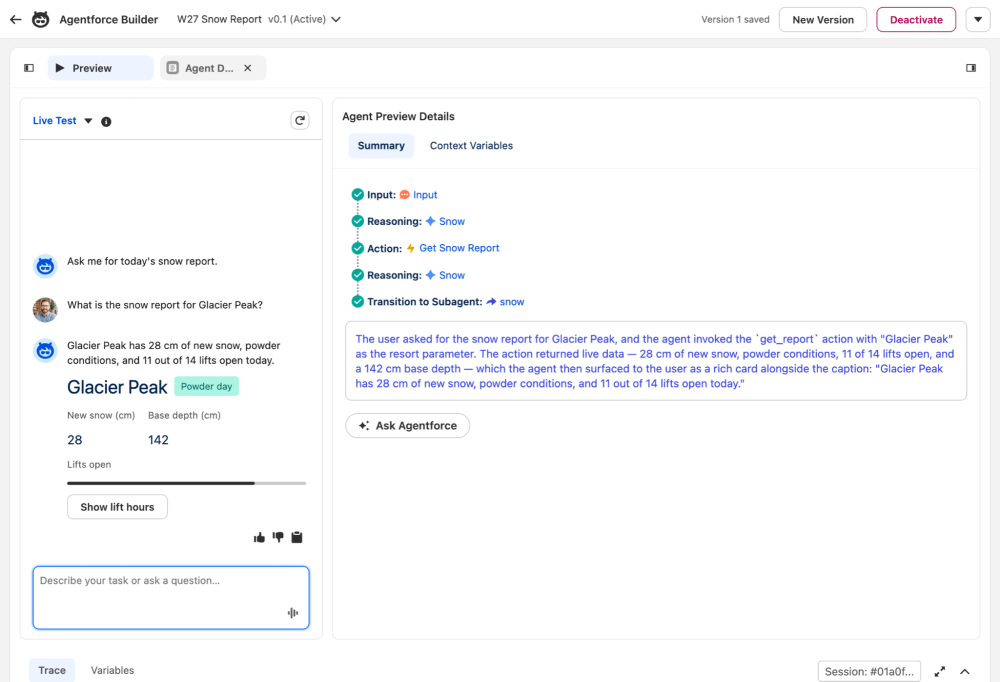Restart the conversation with refresh icon
The height and width of the screenshot is (682, 1000).
(x=300, y=121)
